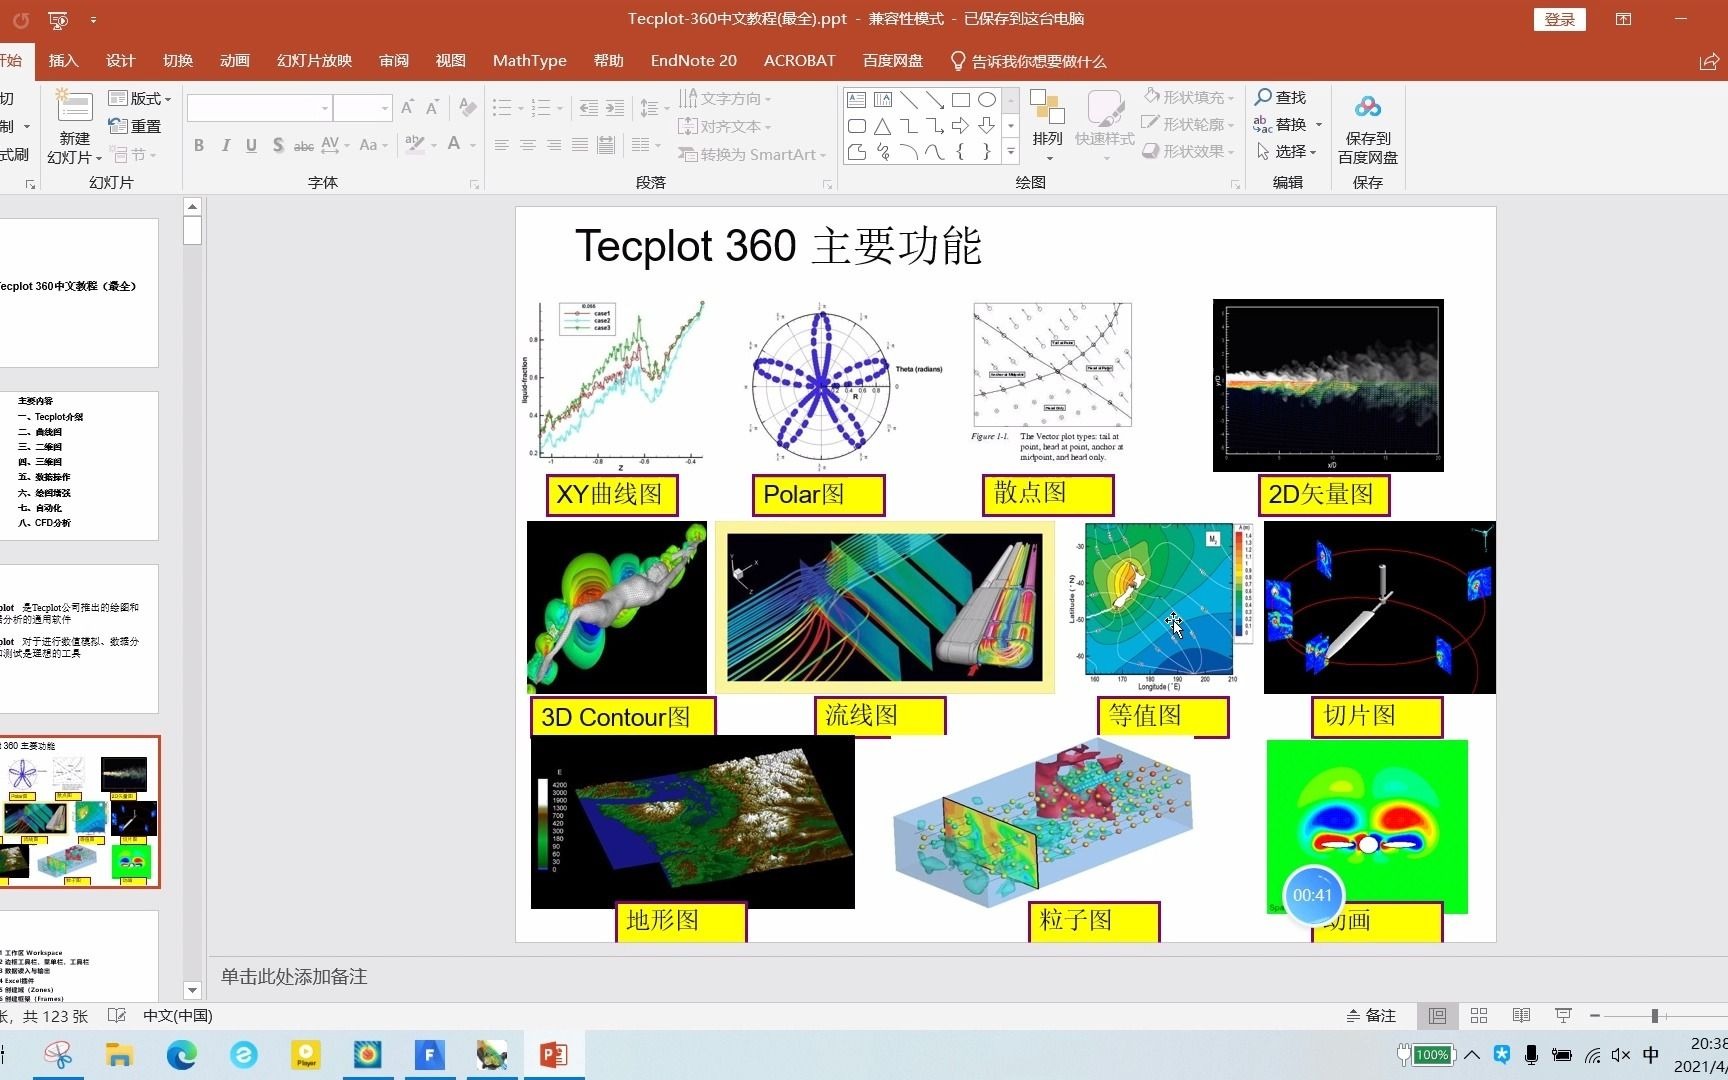Image resolution: width=1728 pixels, height=1080 pixels.
Task: Decrease font size with the smaller A icon
Action: (x=432, y=107)
